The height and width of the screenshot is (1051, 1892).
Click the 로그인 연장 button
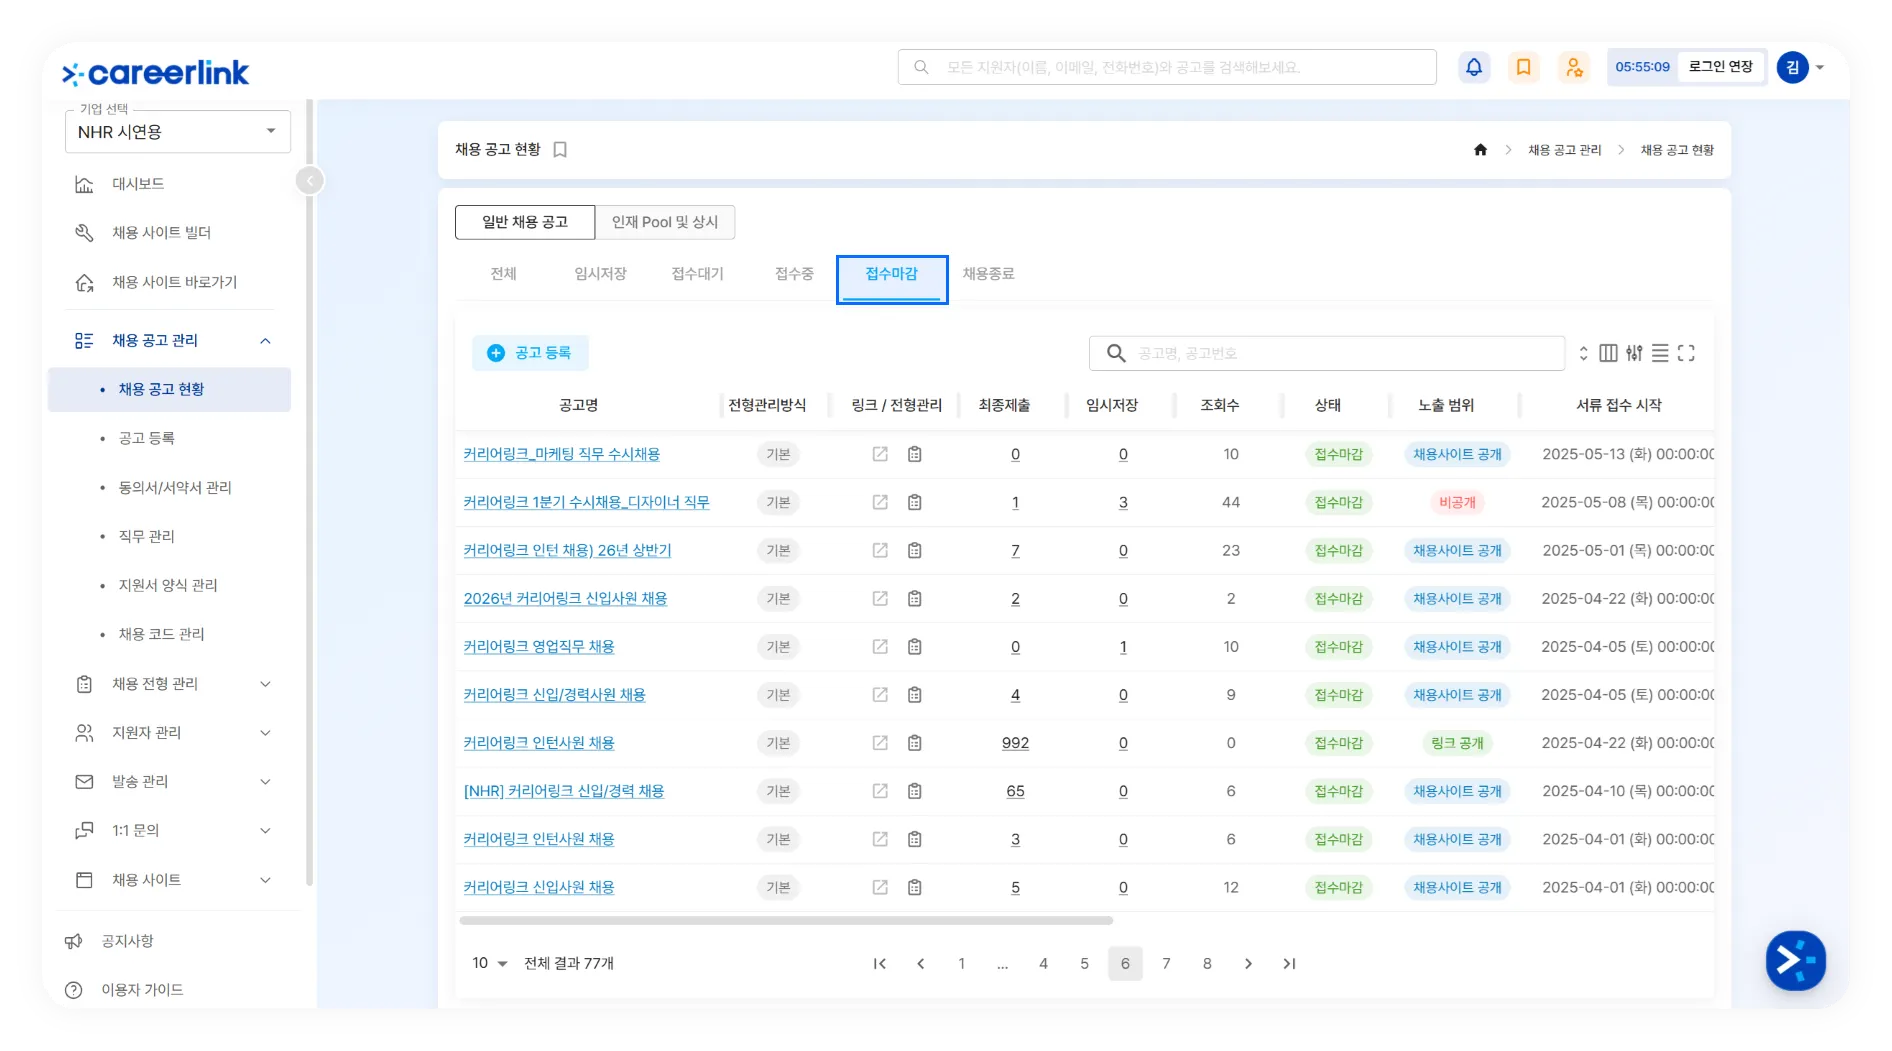coord(1721,67)
